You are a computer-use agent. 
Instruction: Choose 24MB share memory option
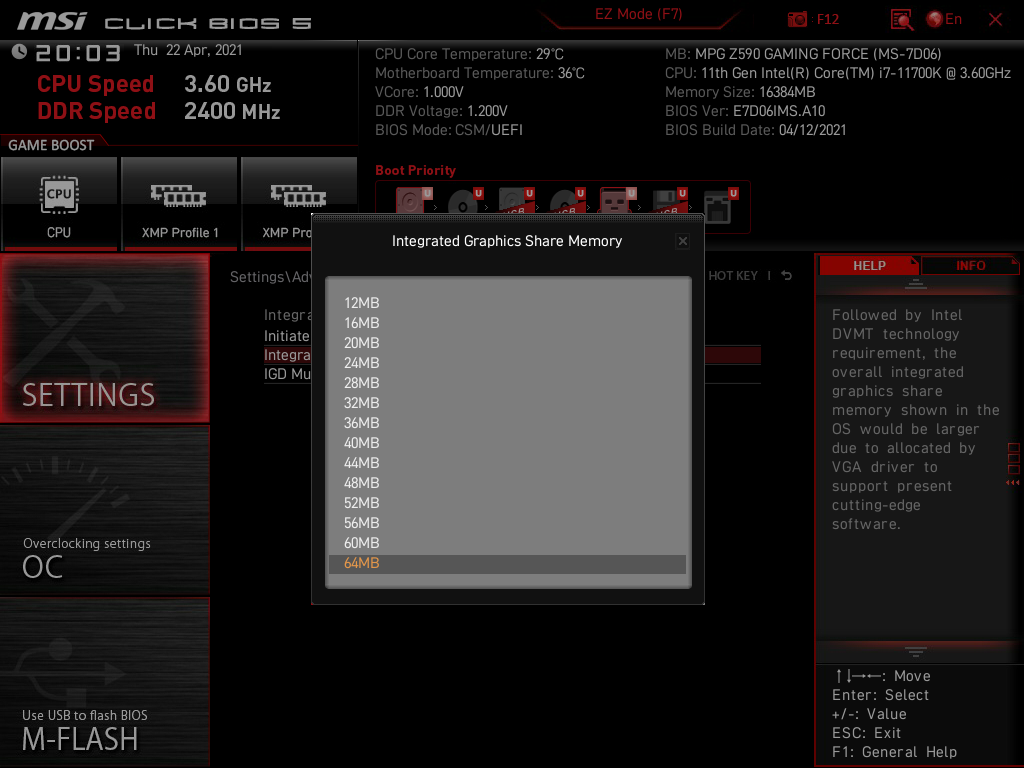pyautogui.click(x=507, y=362)
